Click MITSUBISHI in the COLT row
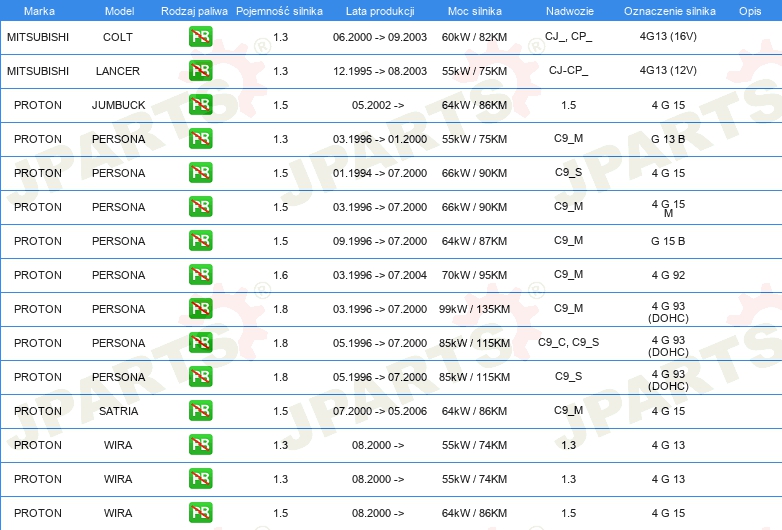 (x=38, y=37)
